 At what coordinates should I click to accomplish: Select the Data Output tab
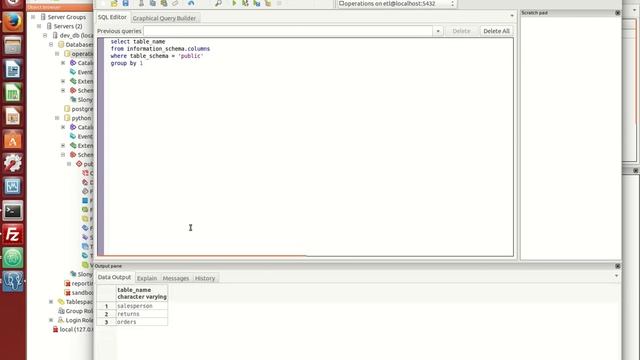coord(114,277)
